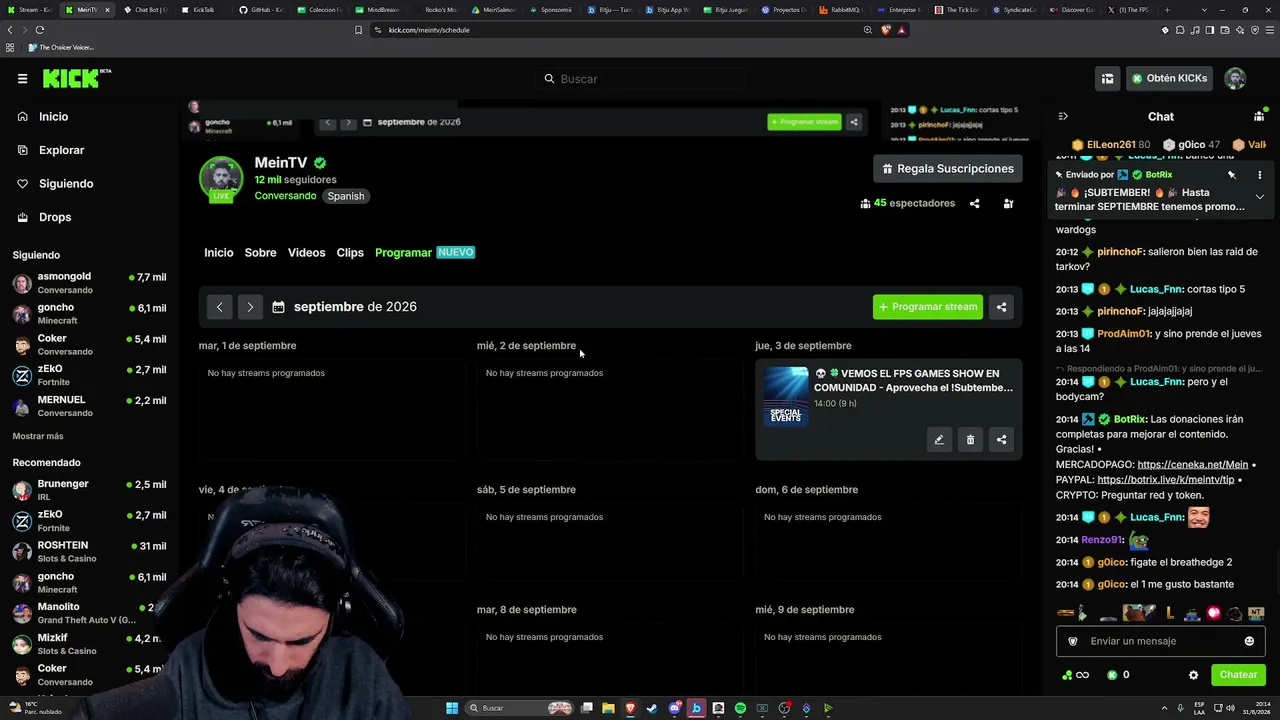This screenshot has height=720, width=1280.
Task: Delete the scheduled FPS GAMES SHOW stream
Action: click(970, 439)
